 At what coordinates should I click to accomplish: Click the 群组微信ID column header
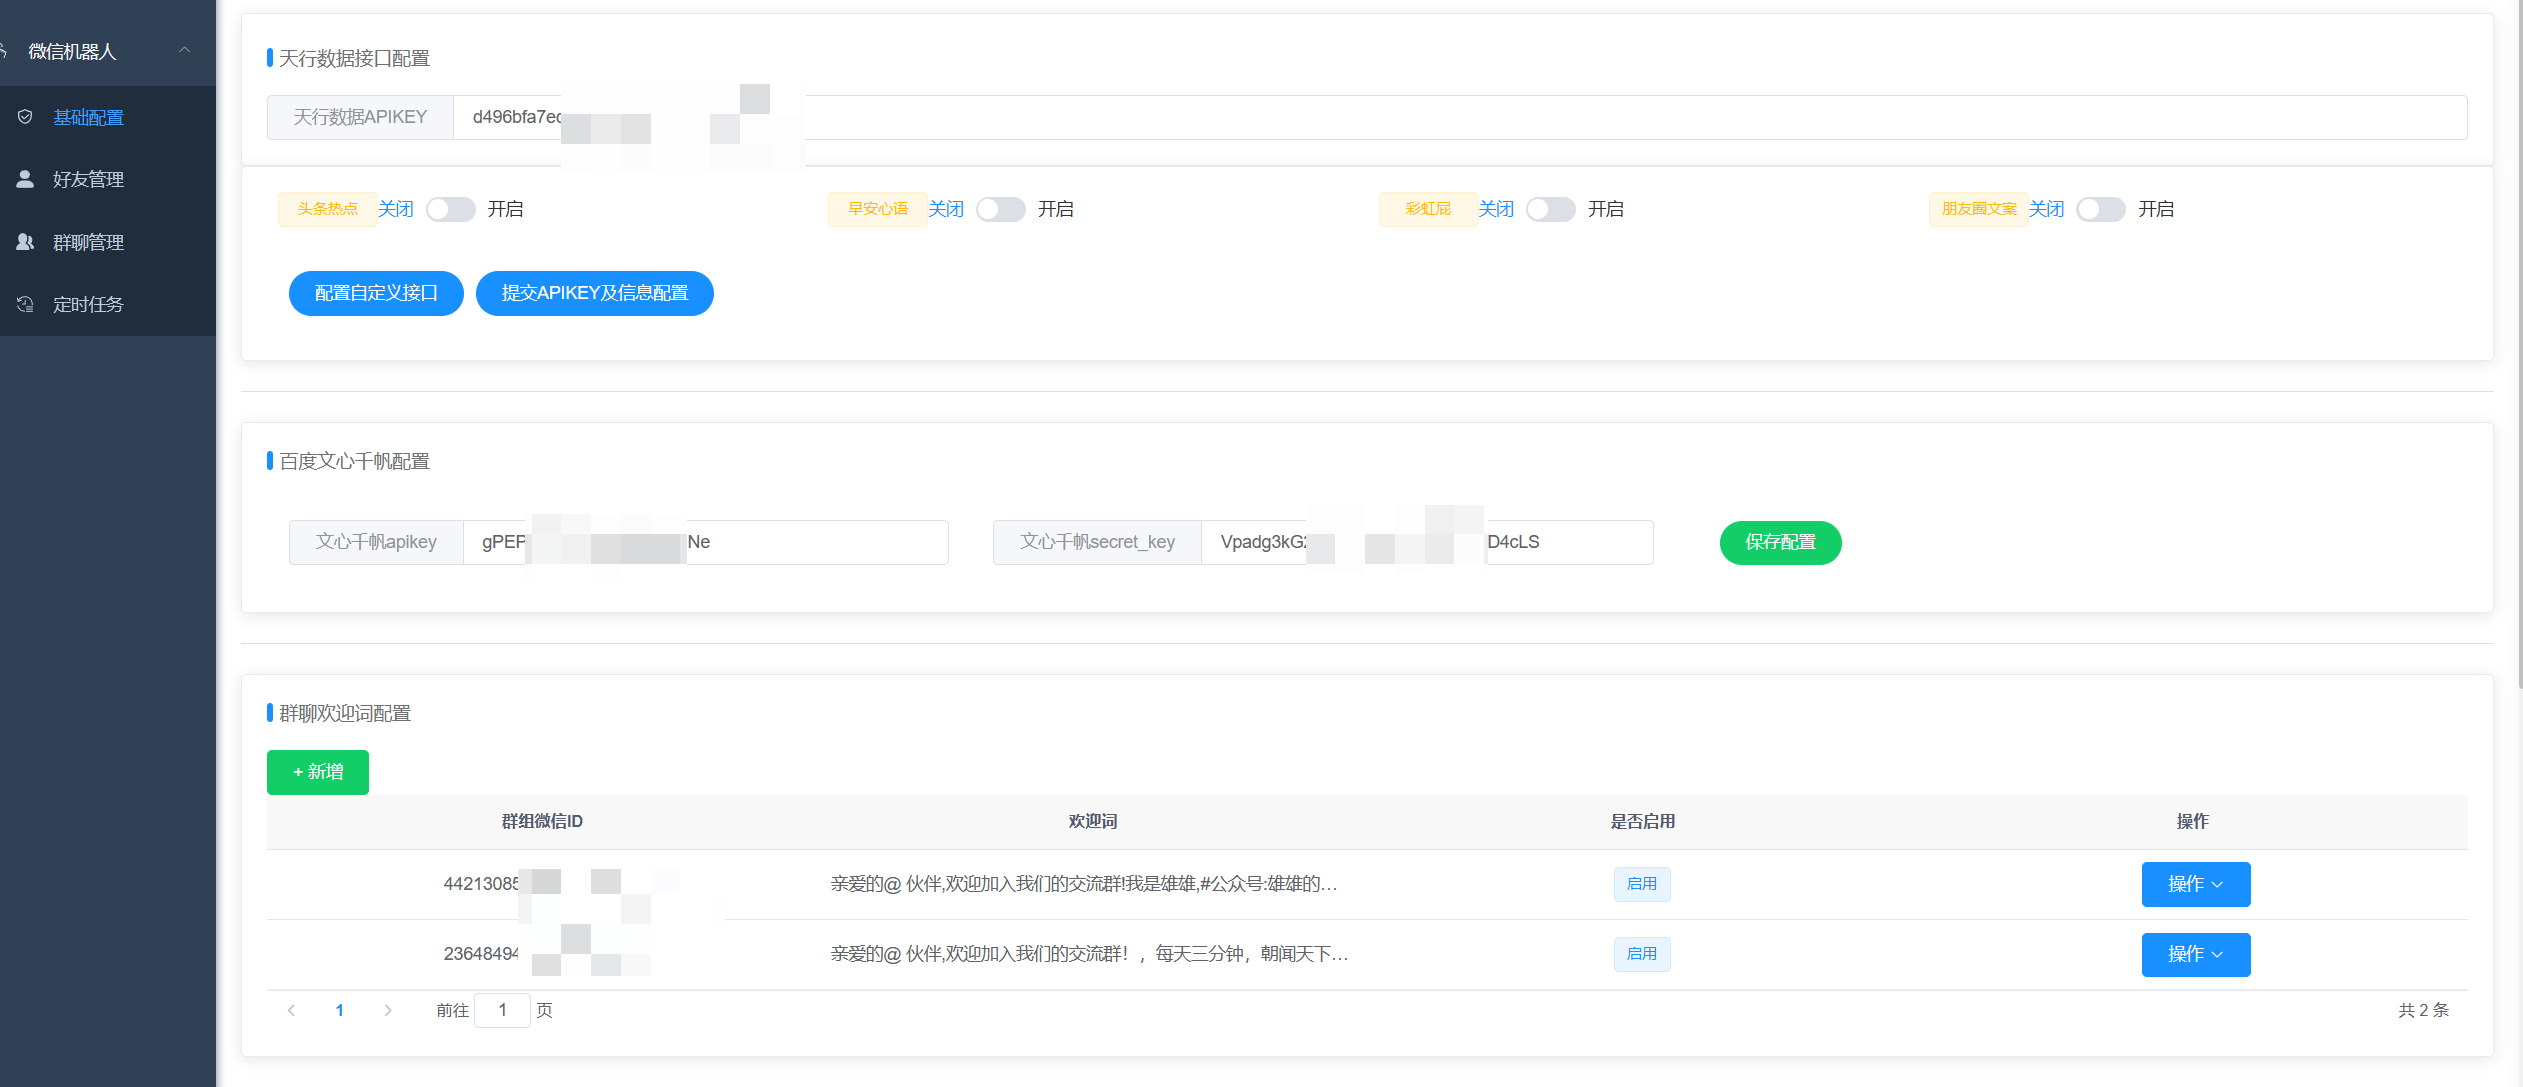pos(542,821)
